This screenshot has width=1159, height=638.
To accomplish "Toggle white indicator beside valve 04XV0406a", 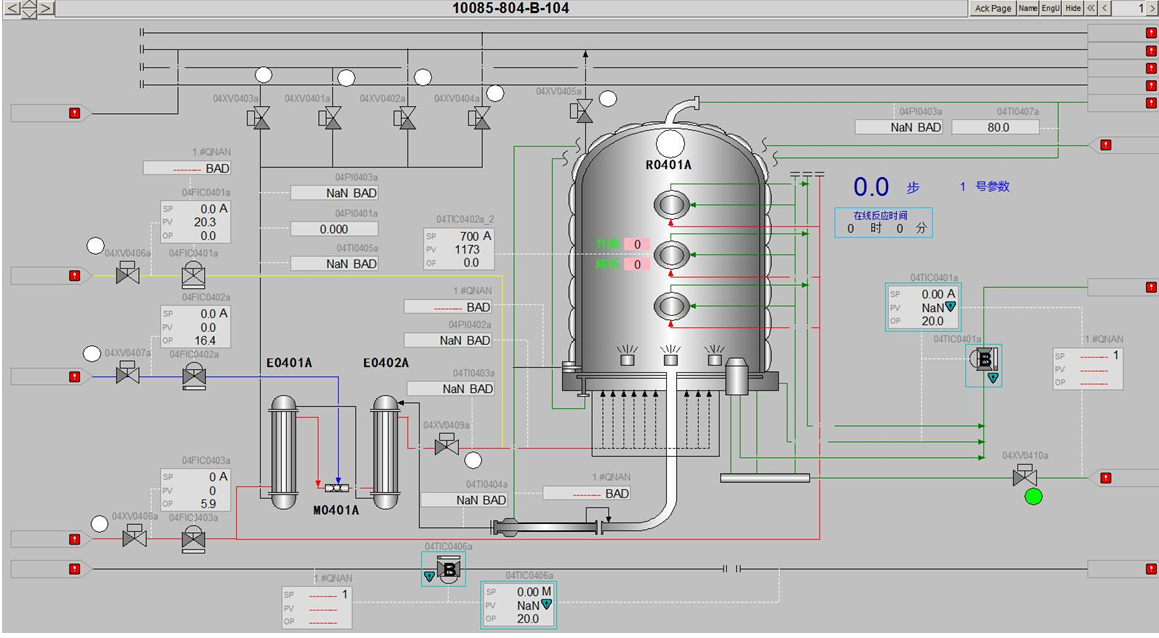I will (95, 245).
